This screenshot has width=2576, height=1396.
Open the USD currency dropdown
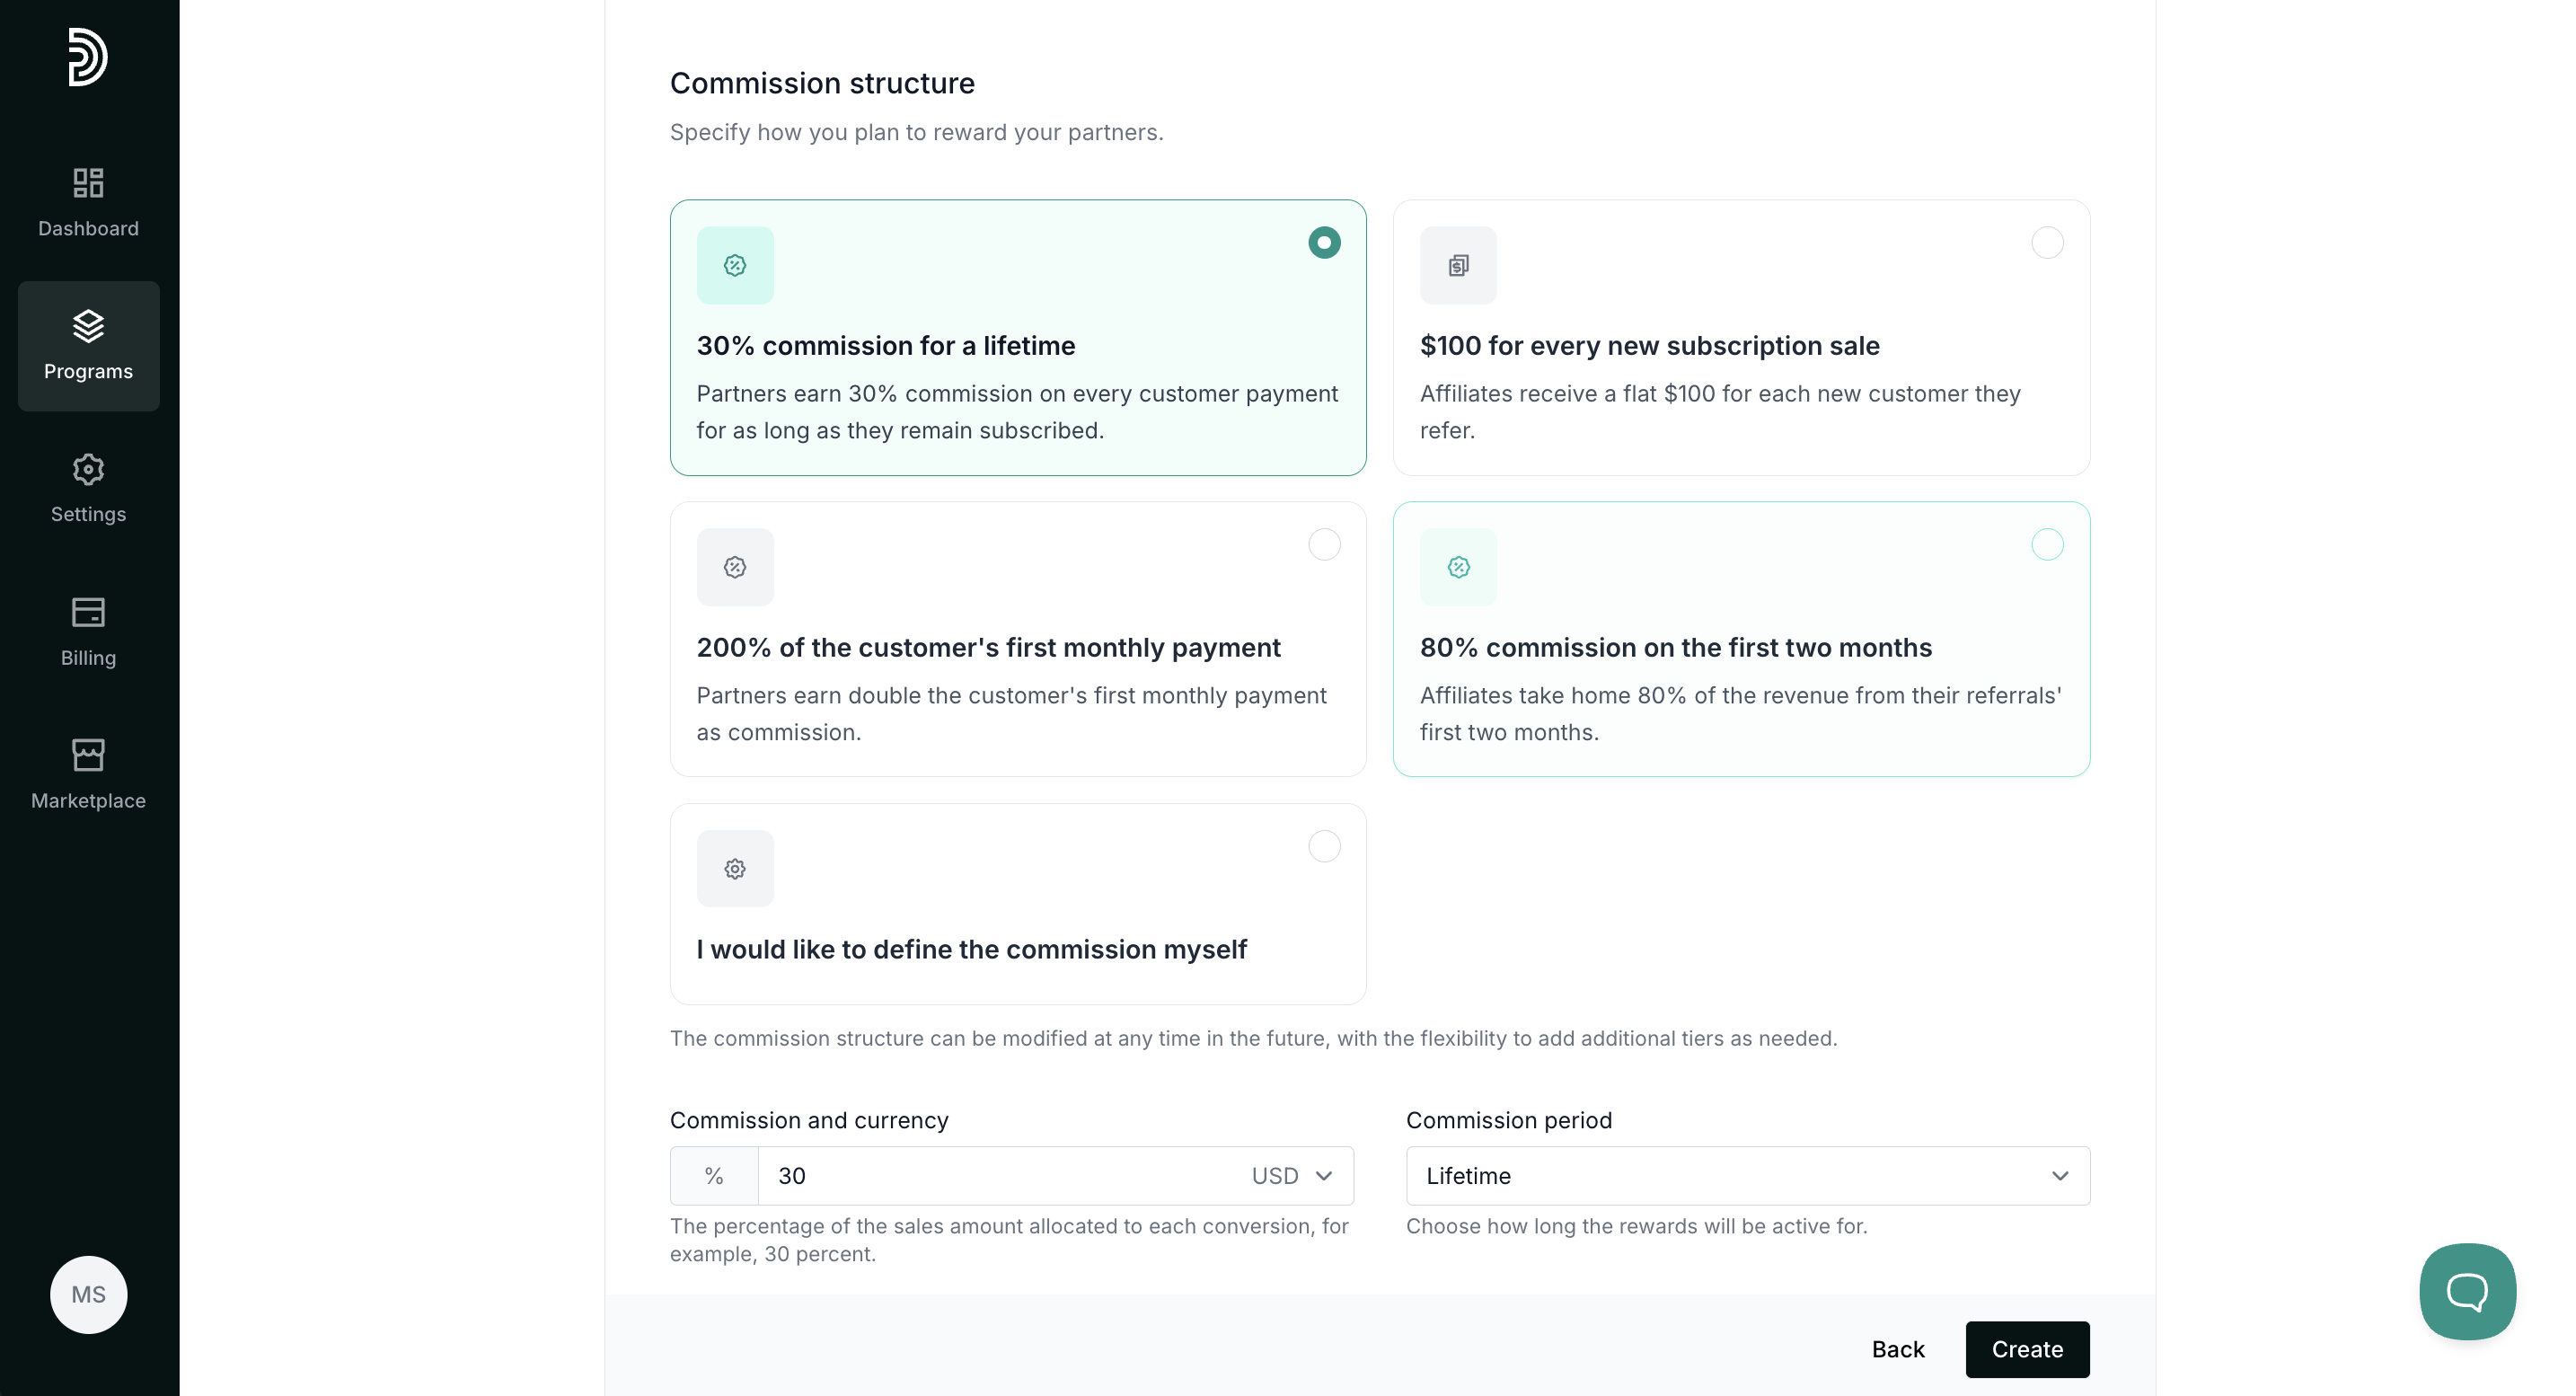pos(1292,1176)
